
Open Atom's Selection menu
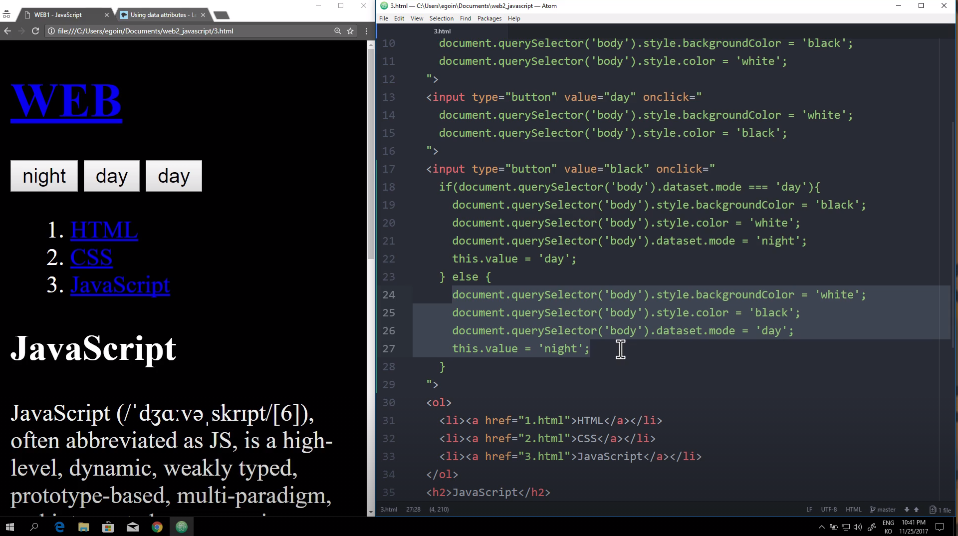(x=441, y=18)
